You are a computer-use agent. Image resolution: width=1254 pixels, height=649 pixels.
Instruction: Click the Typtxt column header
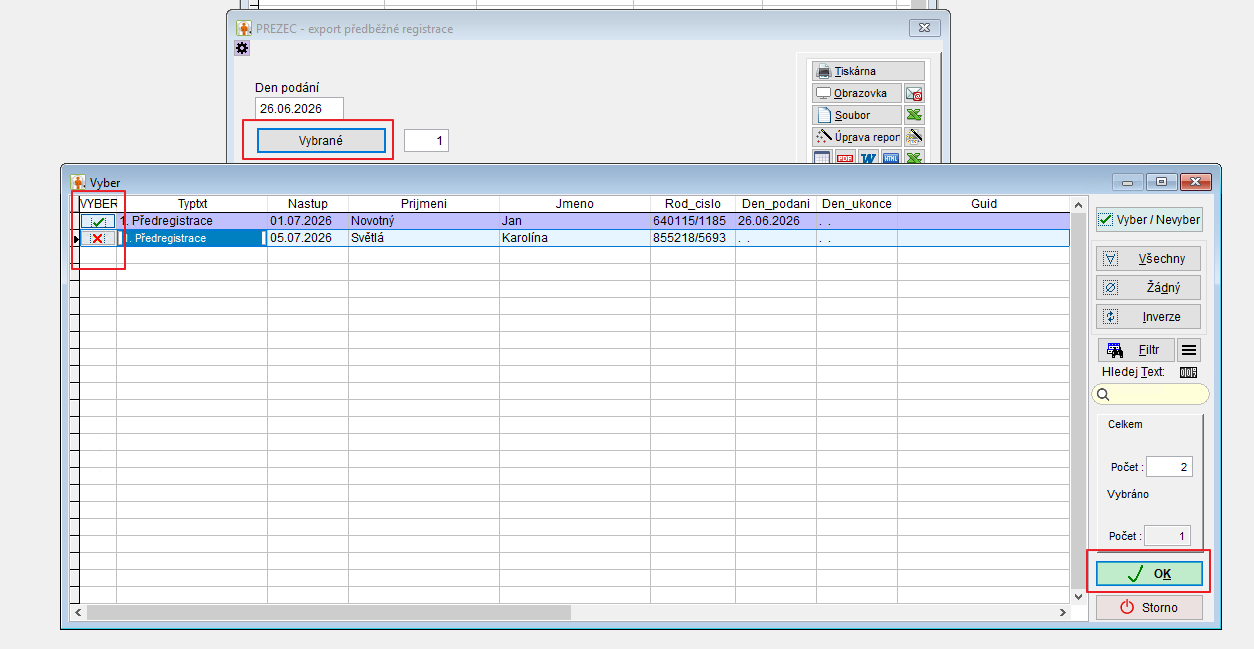192,204
